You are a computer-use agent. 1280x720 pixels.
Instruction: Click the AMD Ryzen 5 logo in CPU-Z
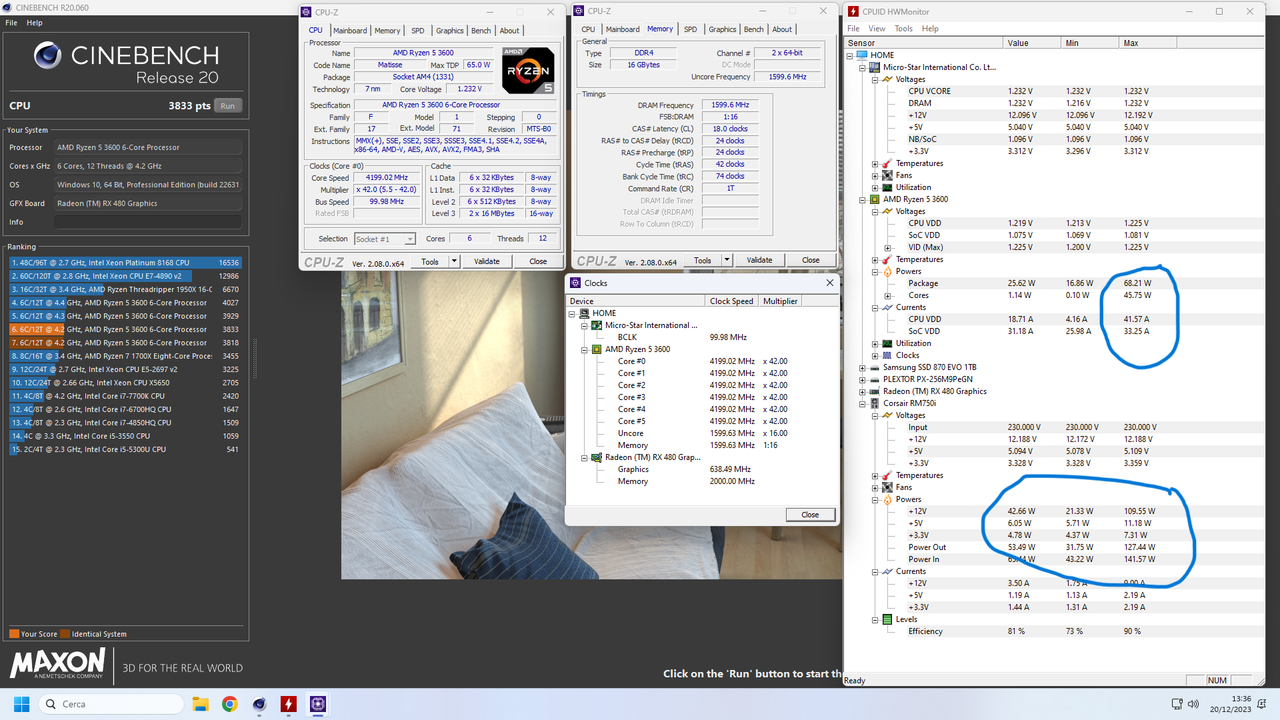pos(528,71)
